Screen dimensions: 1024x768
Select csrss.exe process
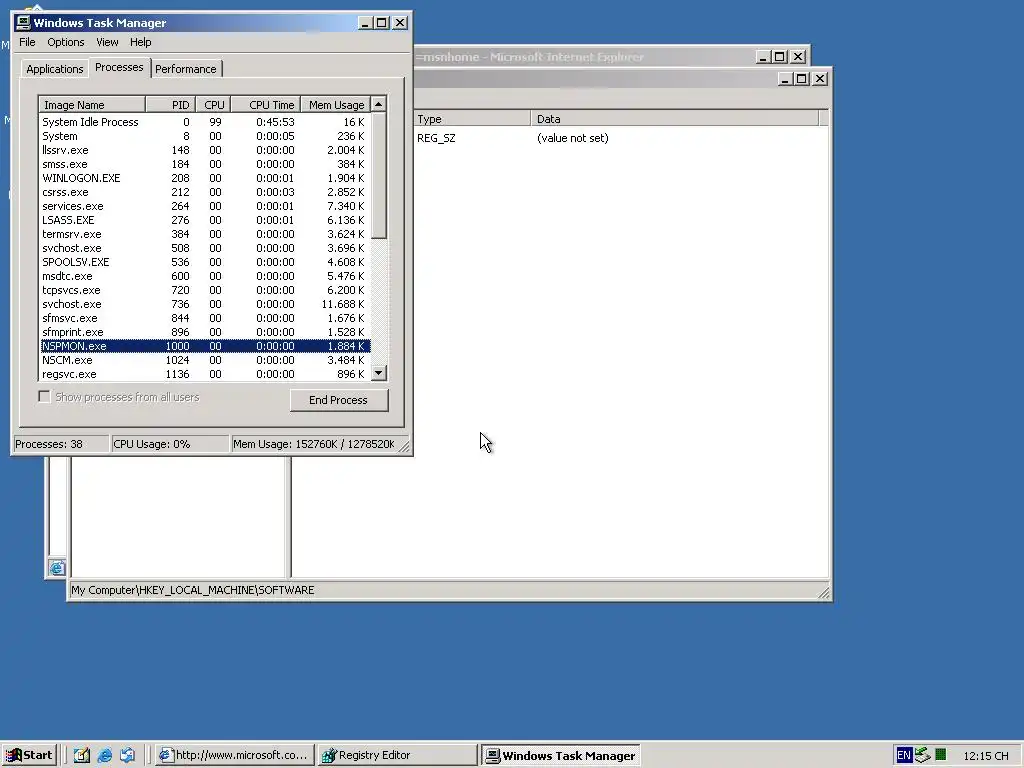pos(205,192)
